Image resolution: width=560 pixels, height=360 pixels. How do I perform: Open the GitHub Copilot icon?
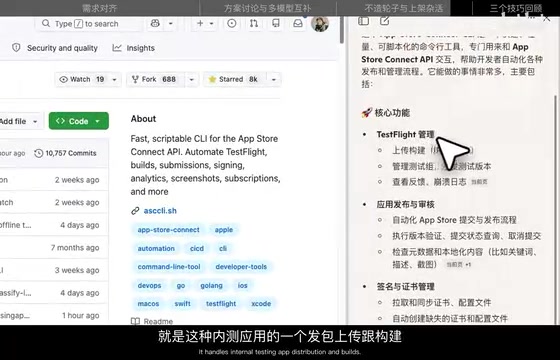click(x=155, y=24)
